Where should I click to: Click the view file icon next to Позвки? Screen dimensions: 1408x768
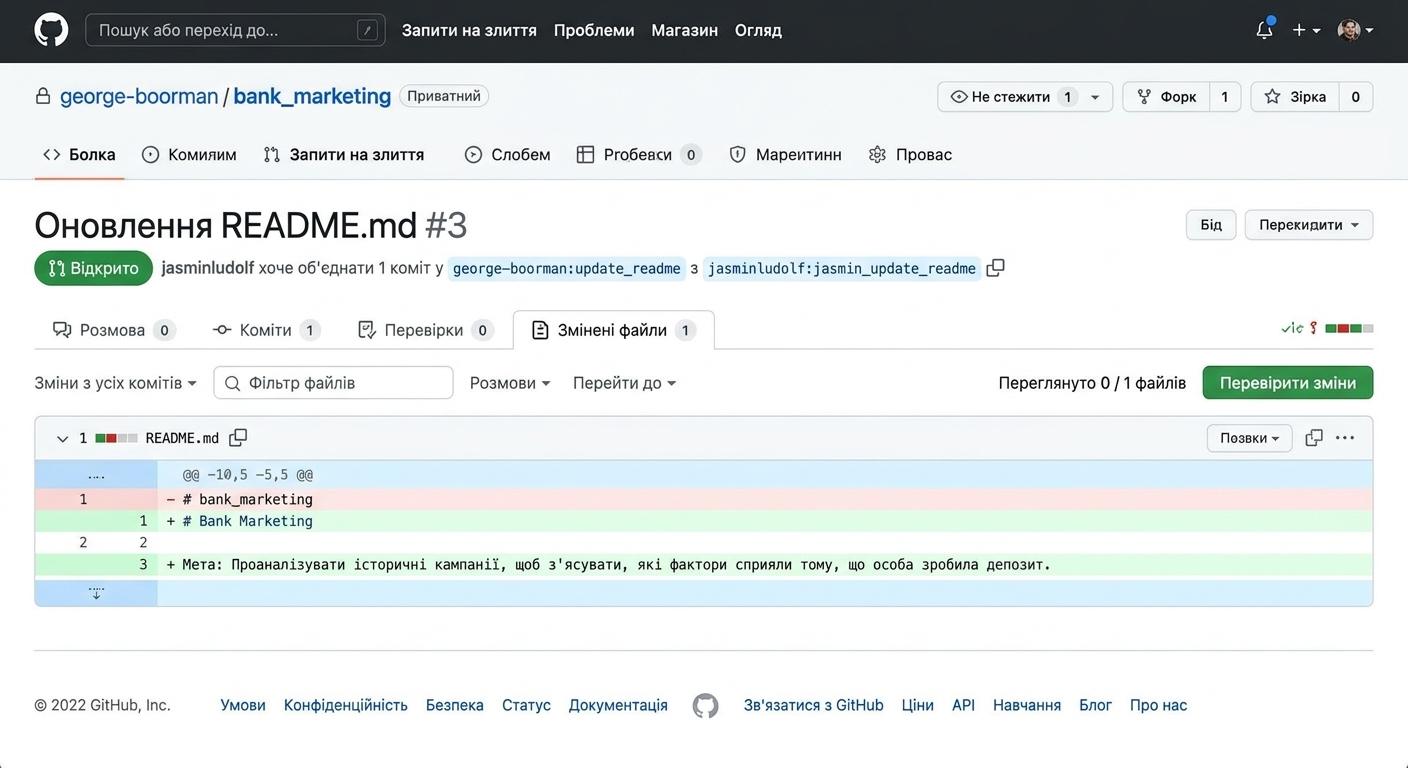tap(1314, 438)
